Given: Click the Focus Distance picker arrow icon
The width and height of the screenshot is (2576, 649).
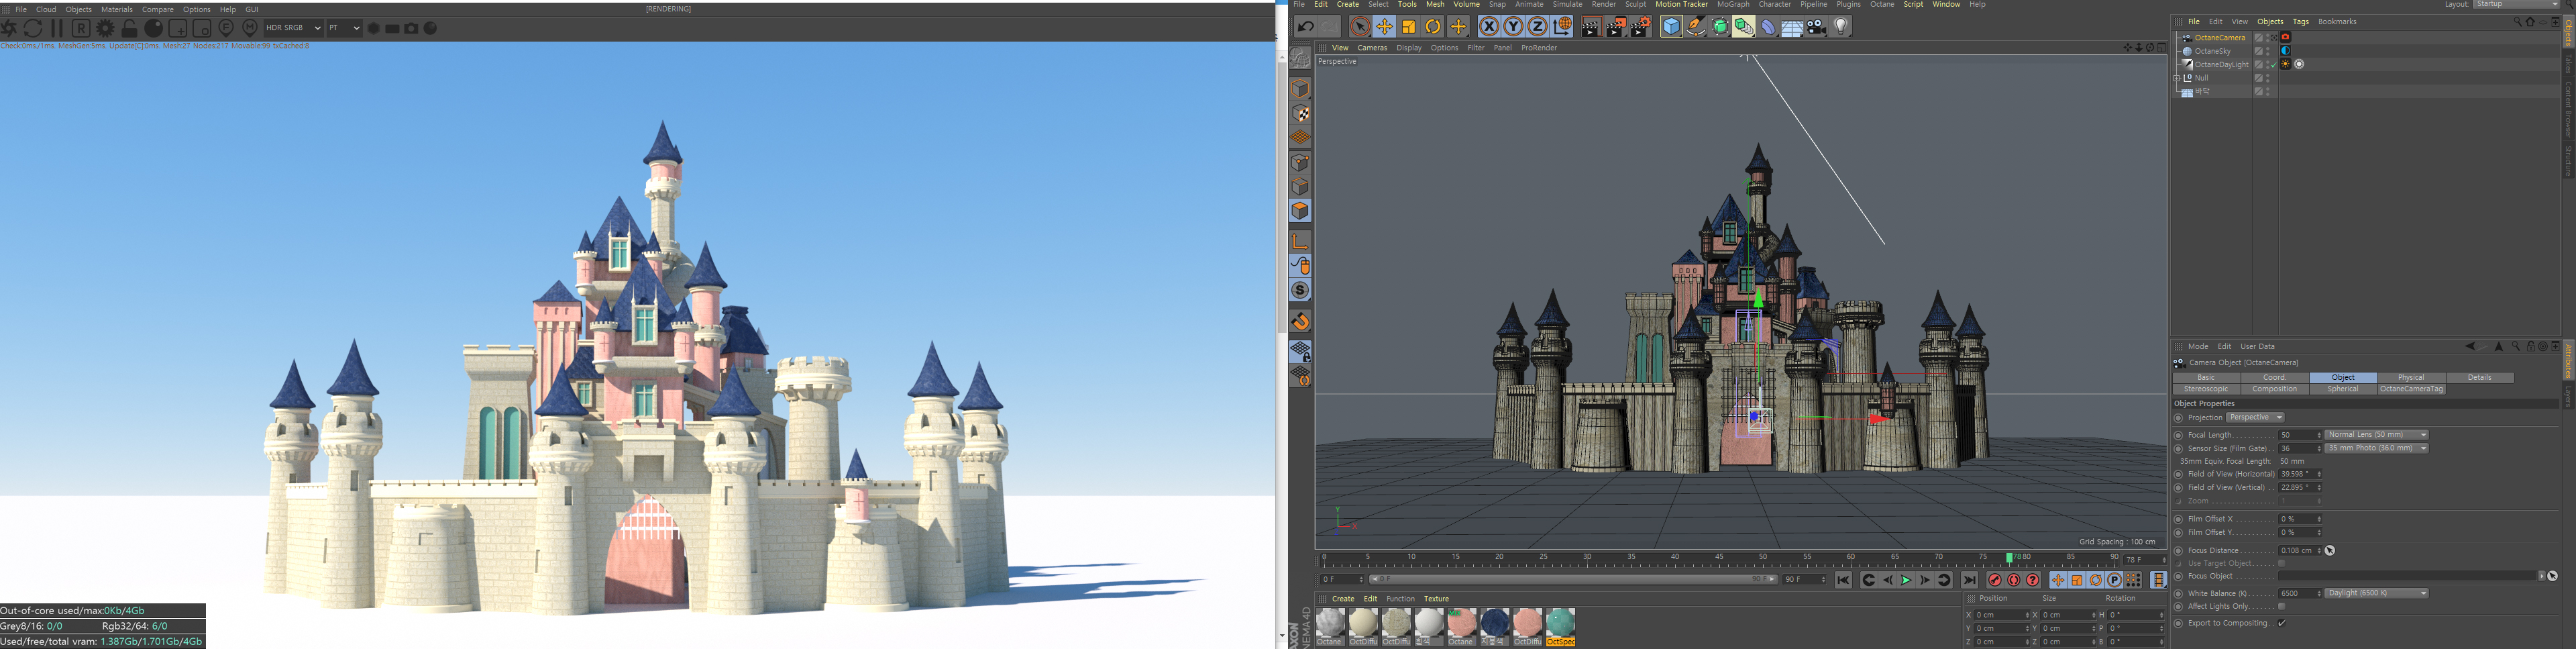Looking at the screenshot, I should click(2329, 550).
